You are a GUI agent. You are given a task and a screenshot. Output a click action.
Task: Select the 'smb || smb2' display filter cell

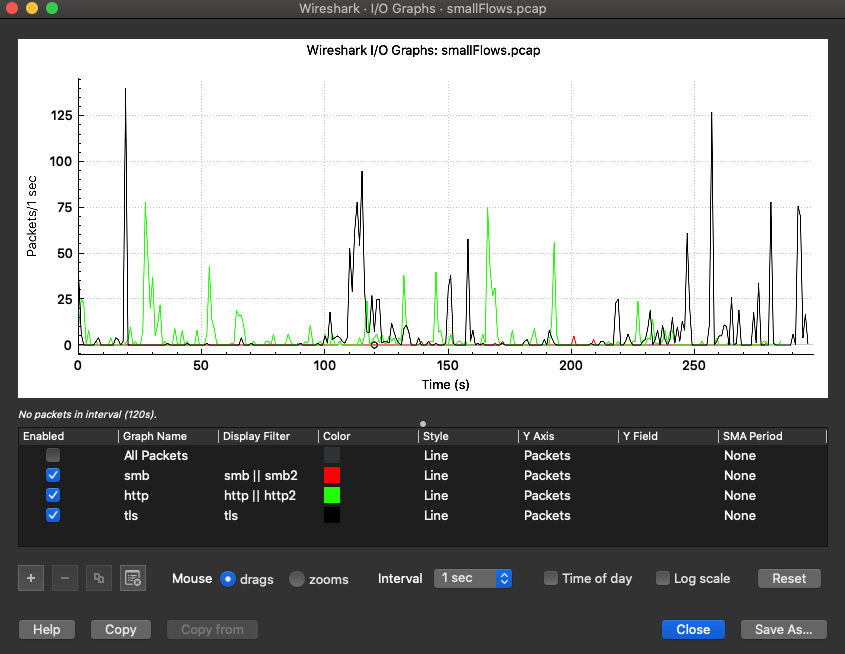pos(261,476)
